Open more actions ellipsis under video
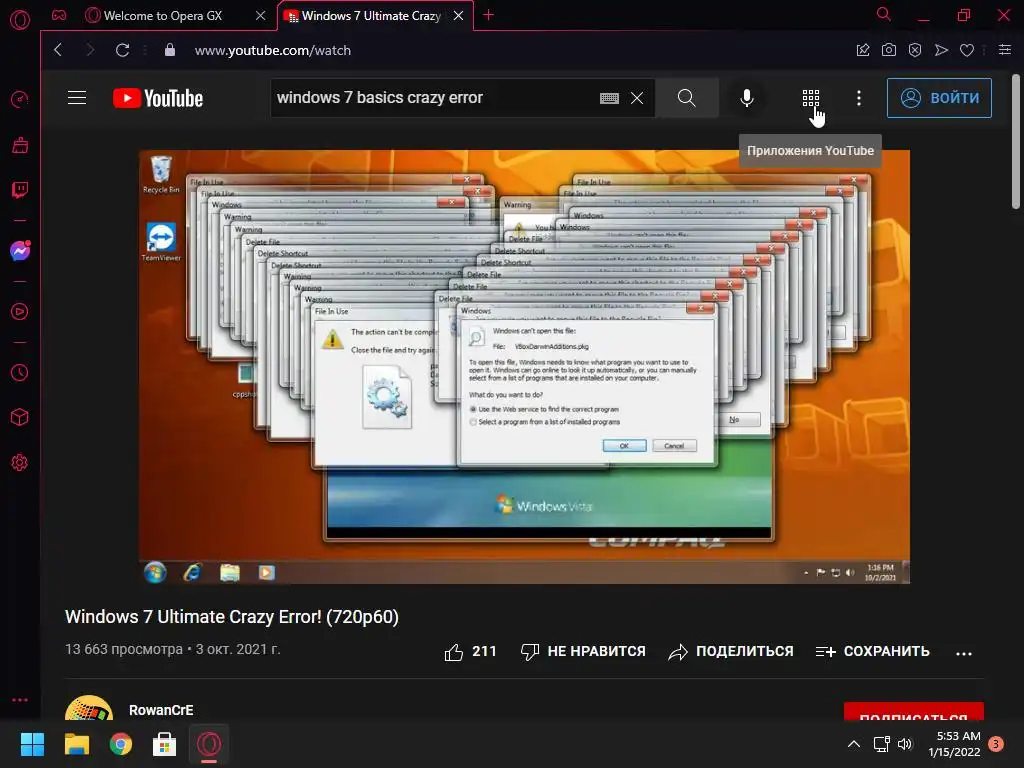Viewport: 1024px width, 768px height. pyautogui.click(x=964, y=652)
